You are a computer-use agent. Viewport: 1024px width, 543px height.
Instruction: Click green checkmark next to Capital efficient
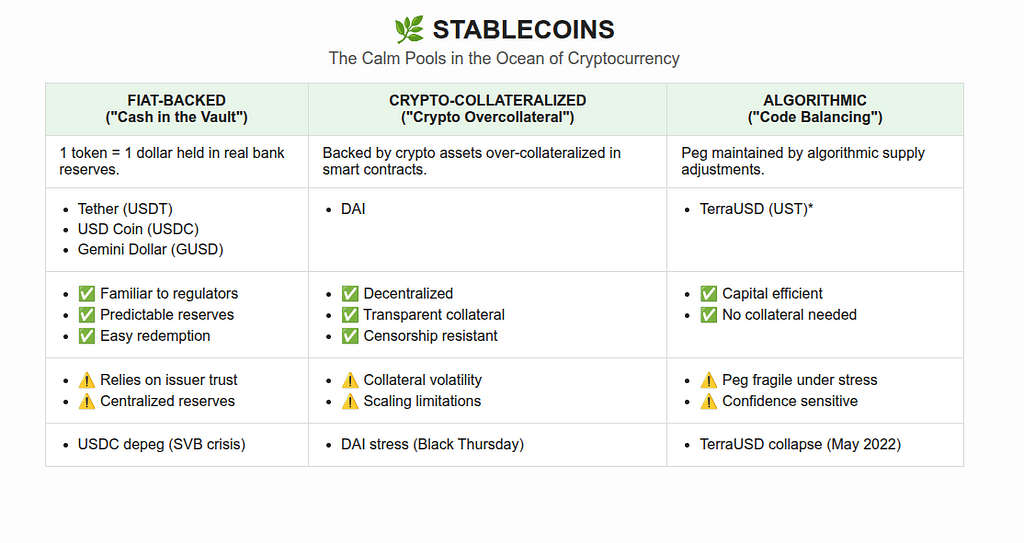[x=709, y=294]
